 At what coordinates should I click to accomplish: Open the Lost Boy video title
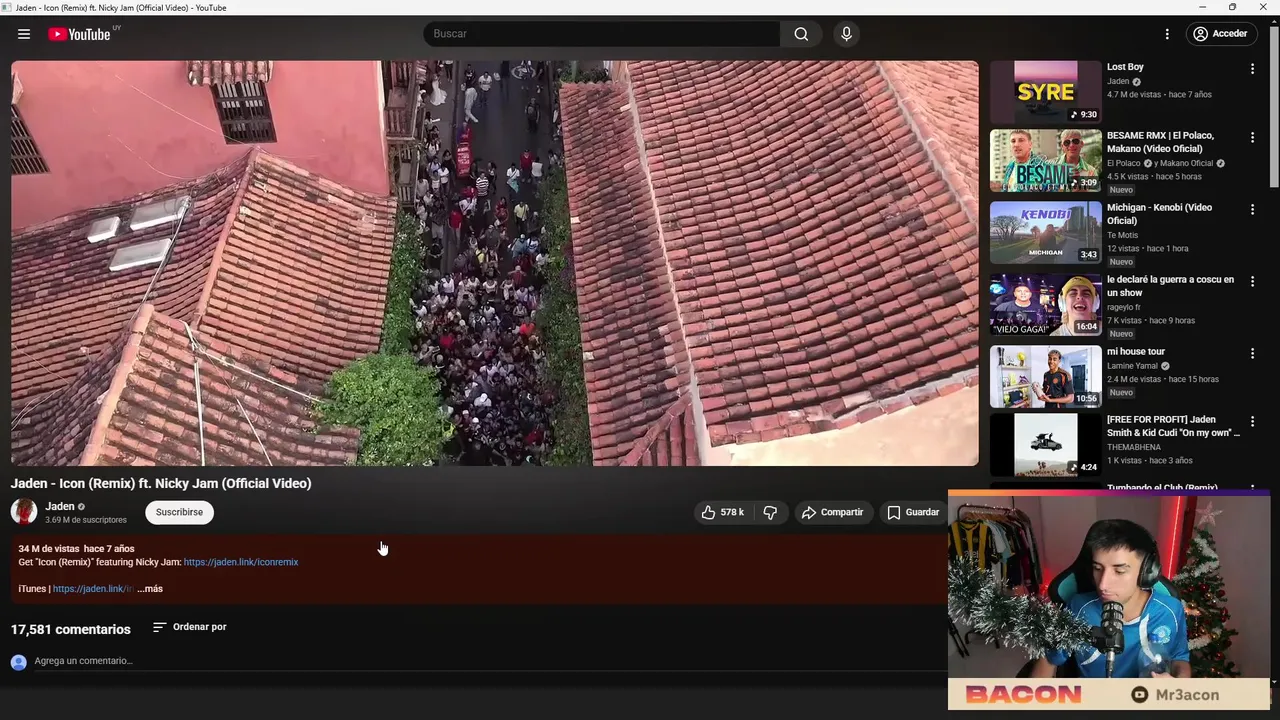click(x=1125, y=67)
